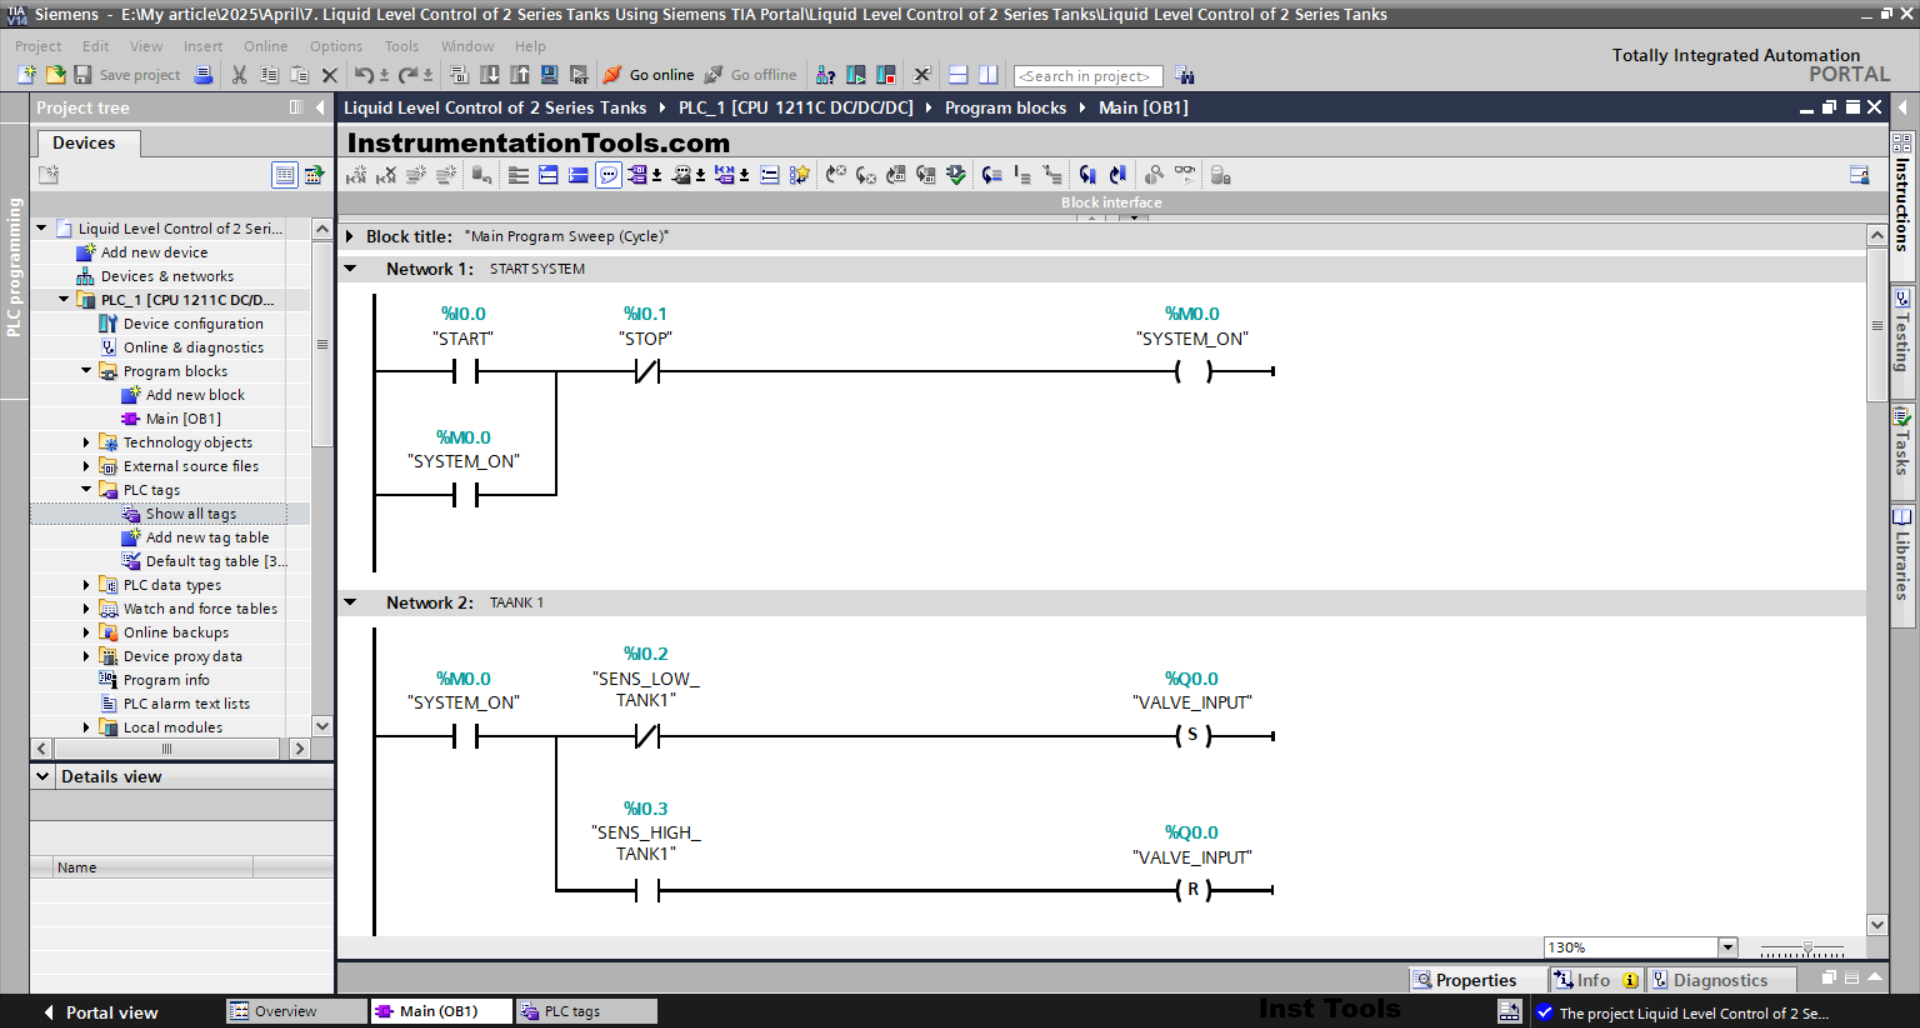Click the Go offline toolbar icon
The height and width of the screenshot is (1028, 1920).
coord(750,75)
